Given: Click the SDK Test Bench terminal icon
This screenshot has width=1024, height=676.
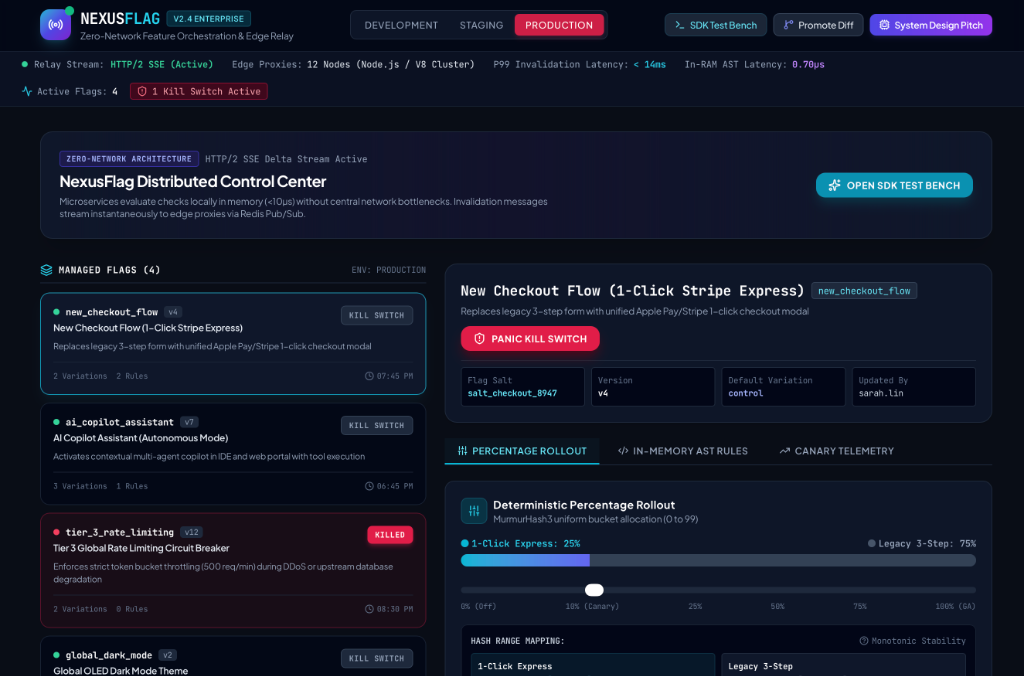Looking at the screenshot, I should 680,25.
